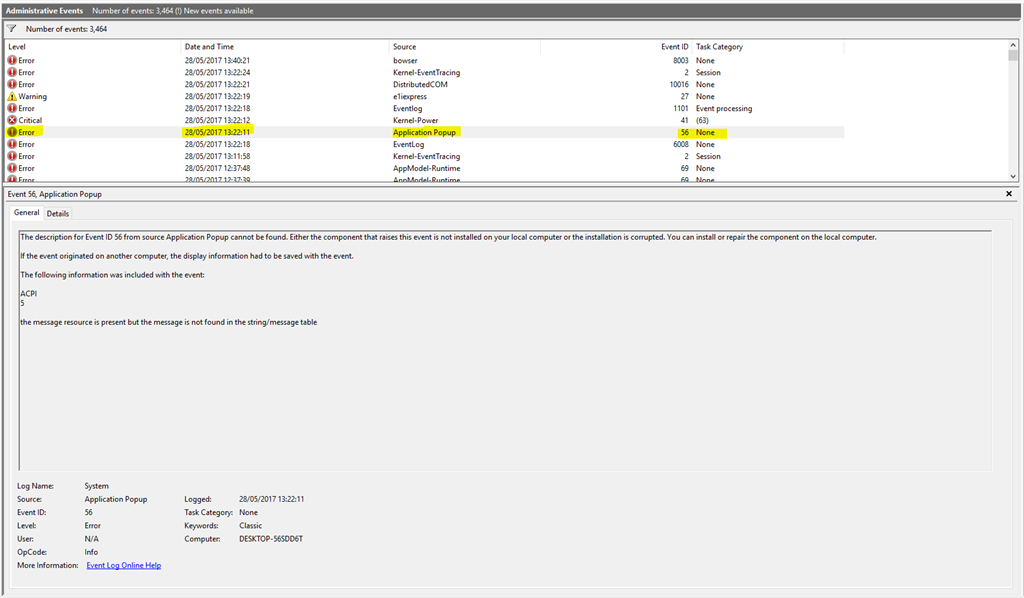Switch to the General tab
The height and width of the screenshot is (598, 1024).
click(x=26, y=212)
